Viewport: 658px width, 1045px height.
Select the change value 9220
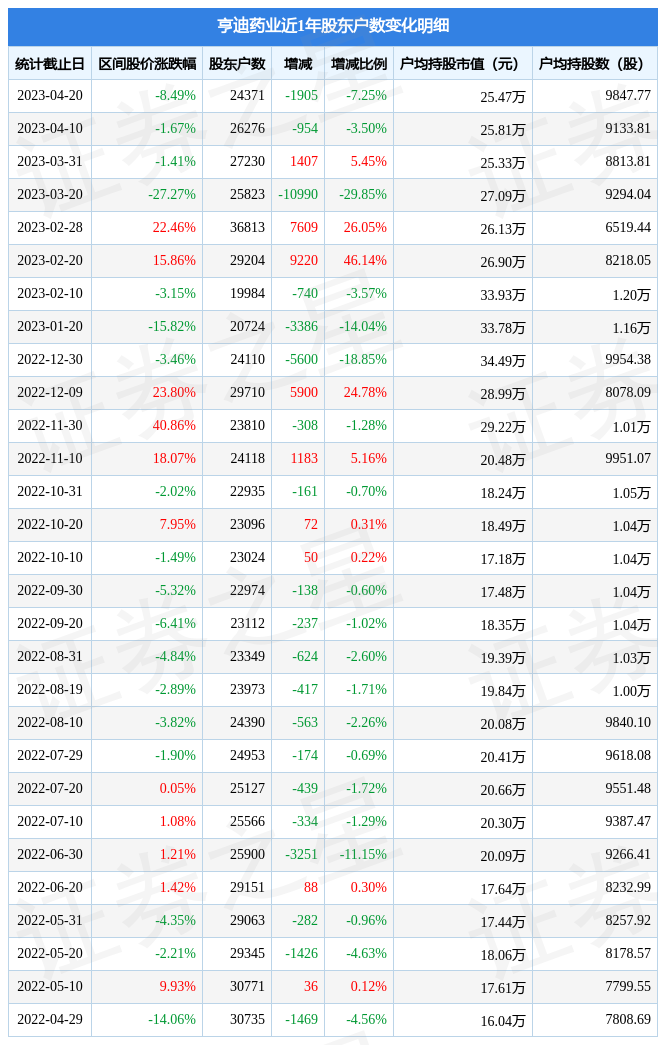(x=304, y=261)
